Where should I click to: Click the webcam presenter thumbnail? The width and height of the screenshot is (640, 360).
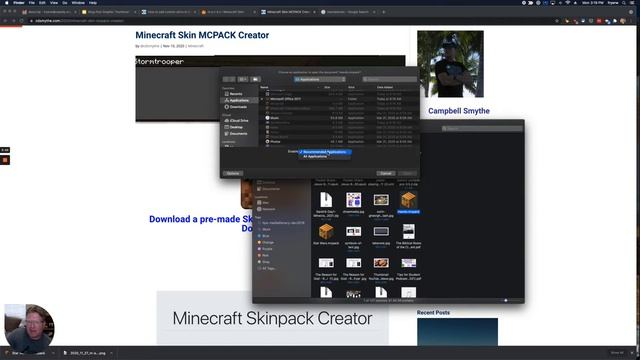(29, 329)
